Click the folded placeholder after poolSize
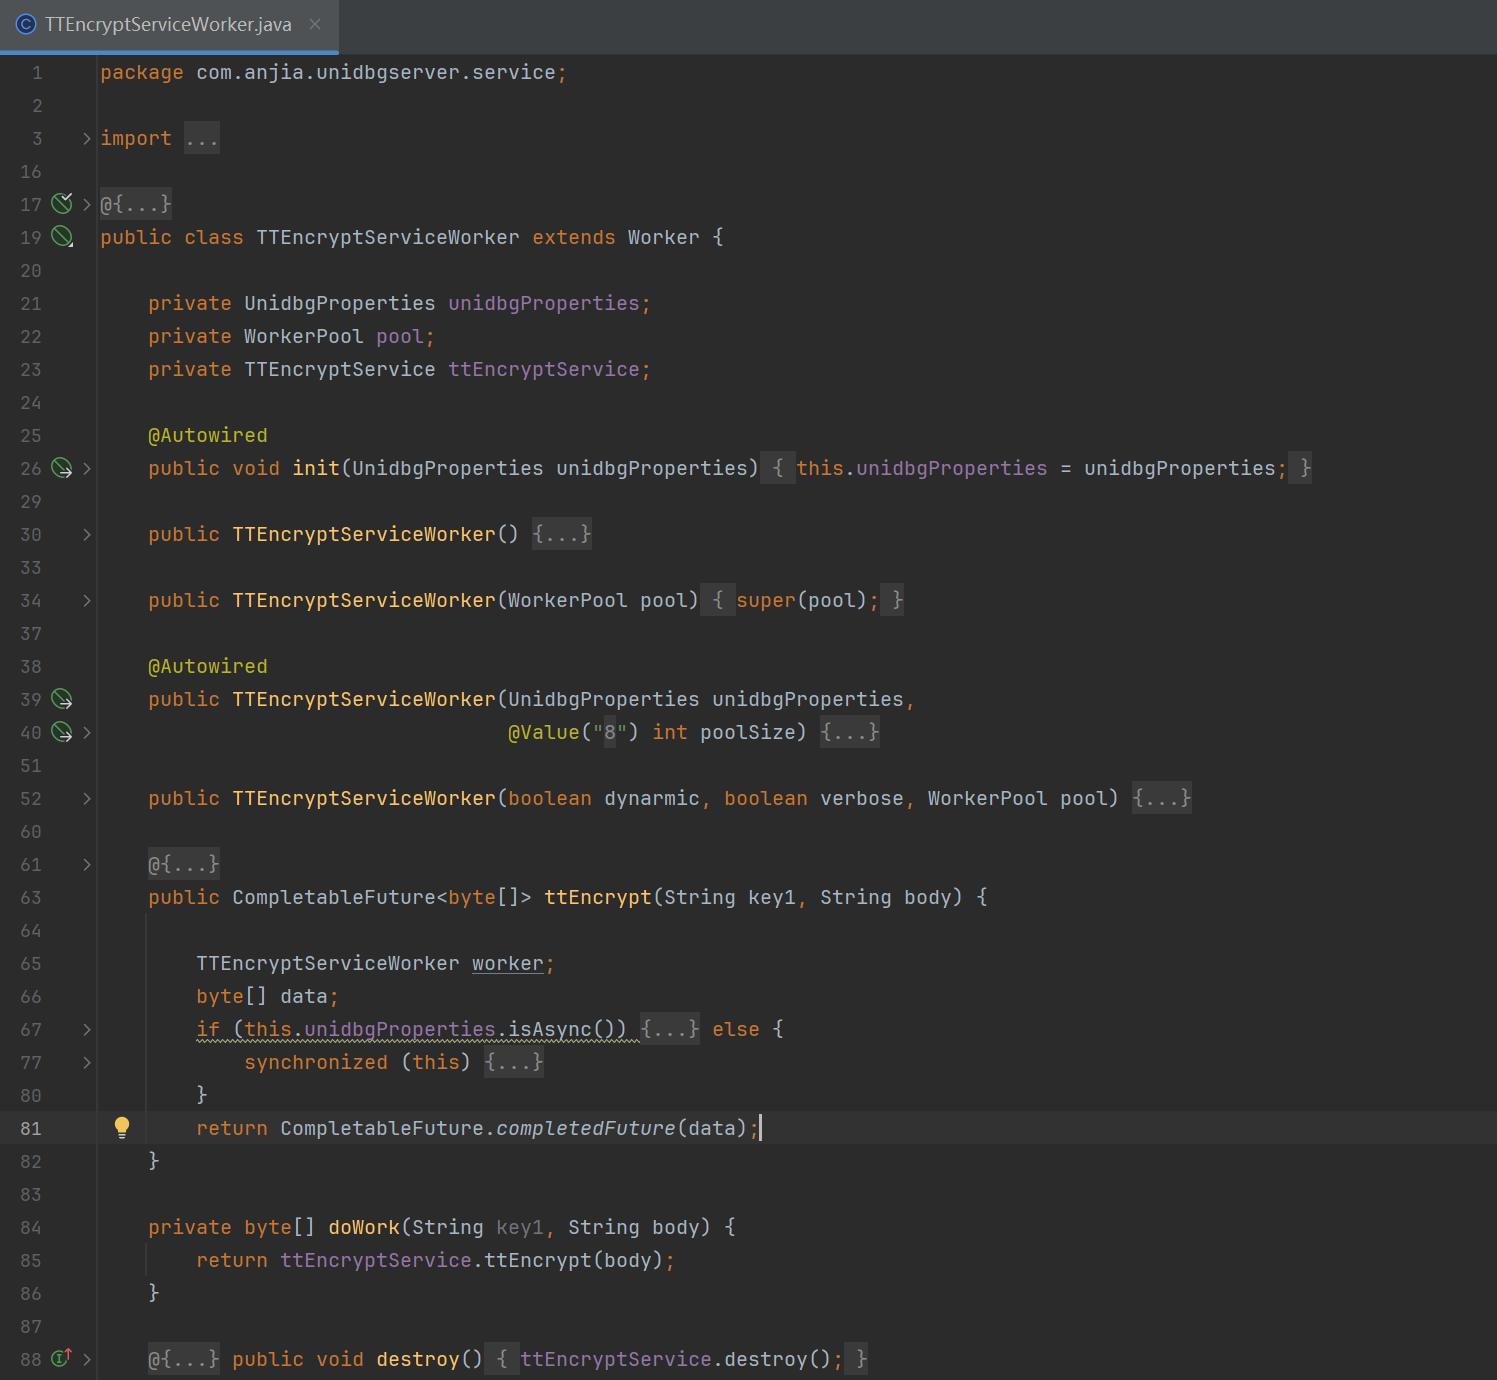1497x1380 pixels. 850,732
